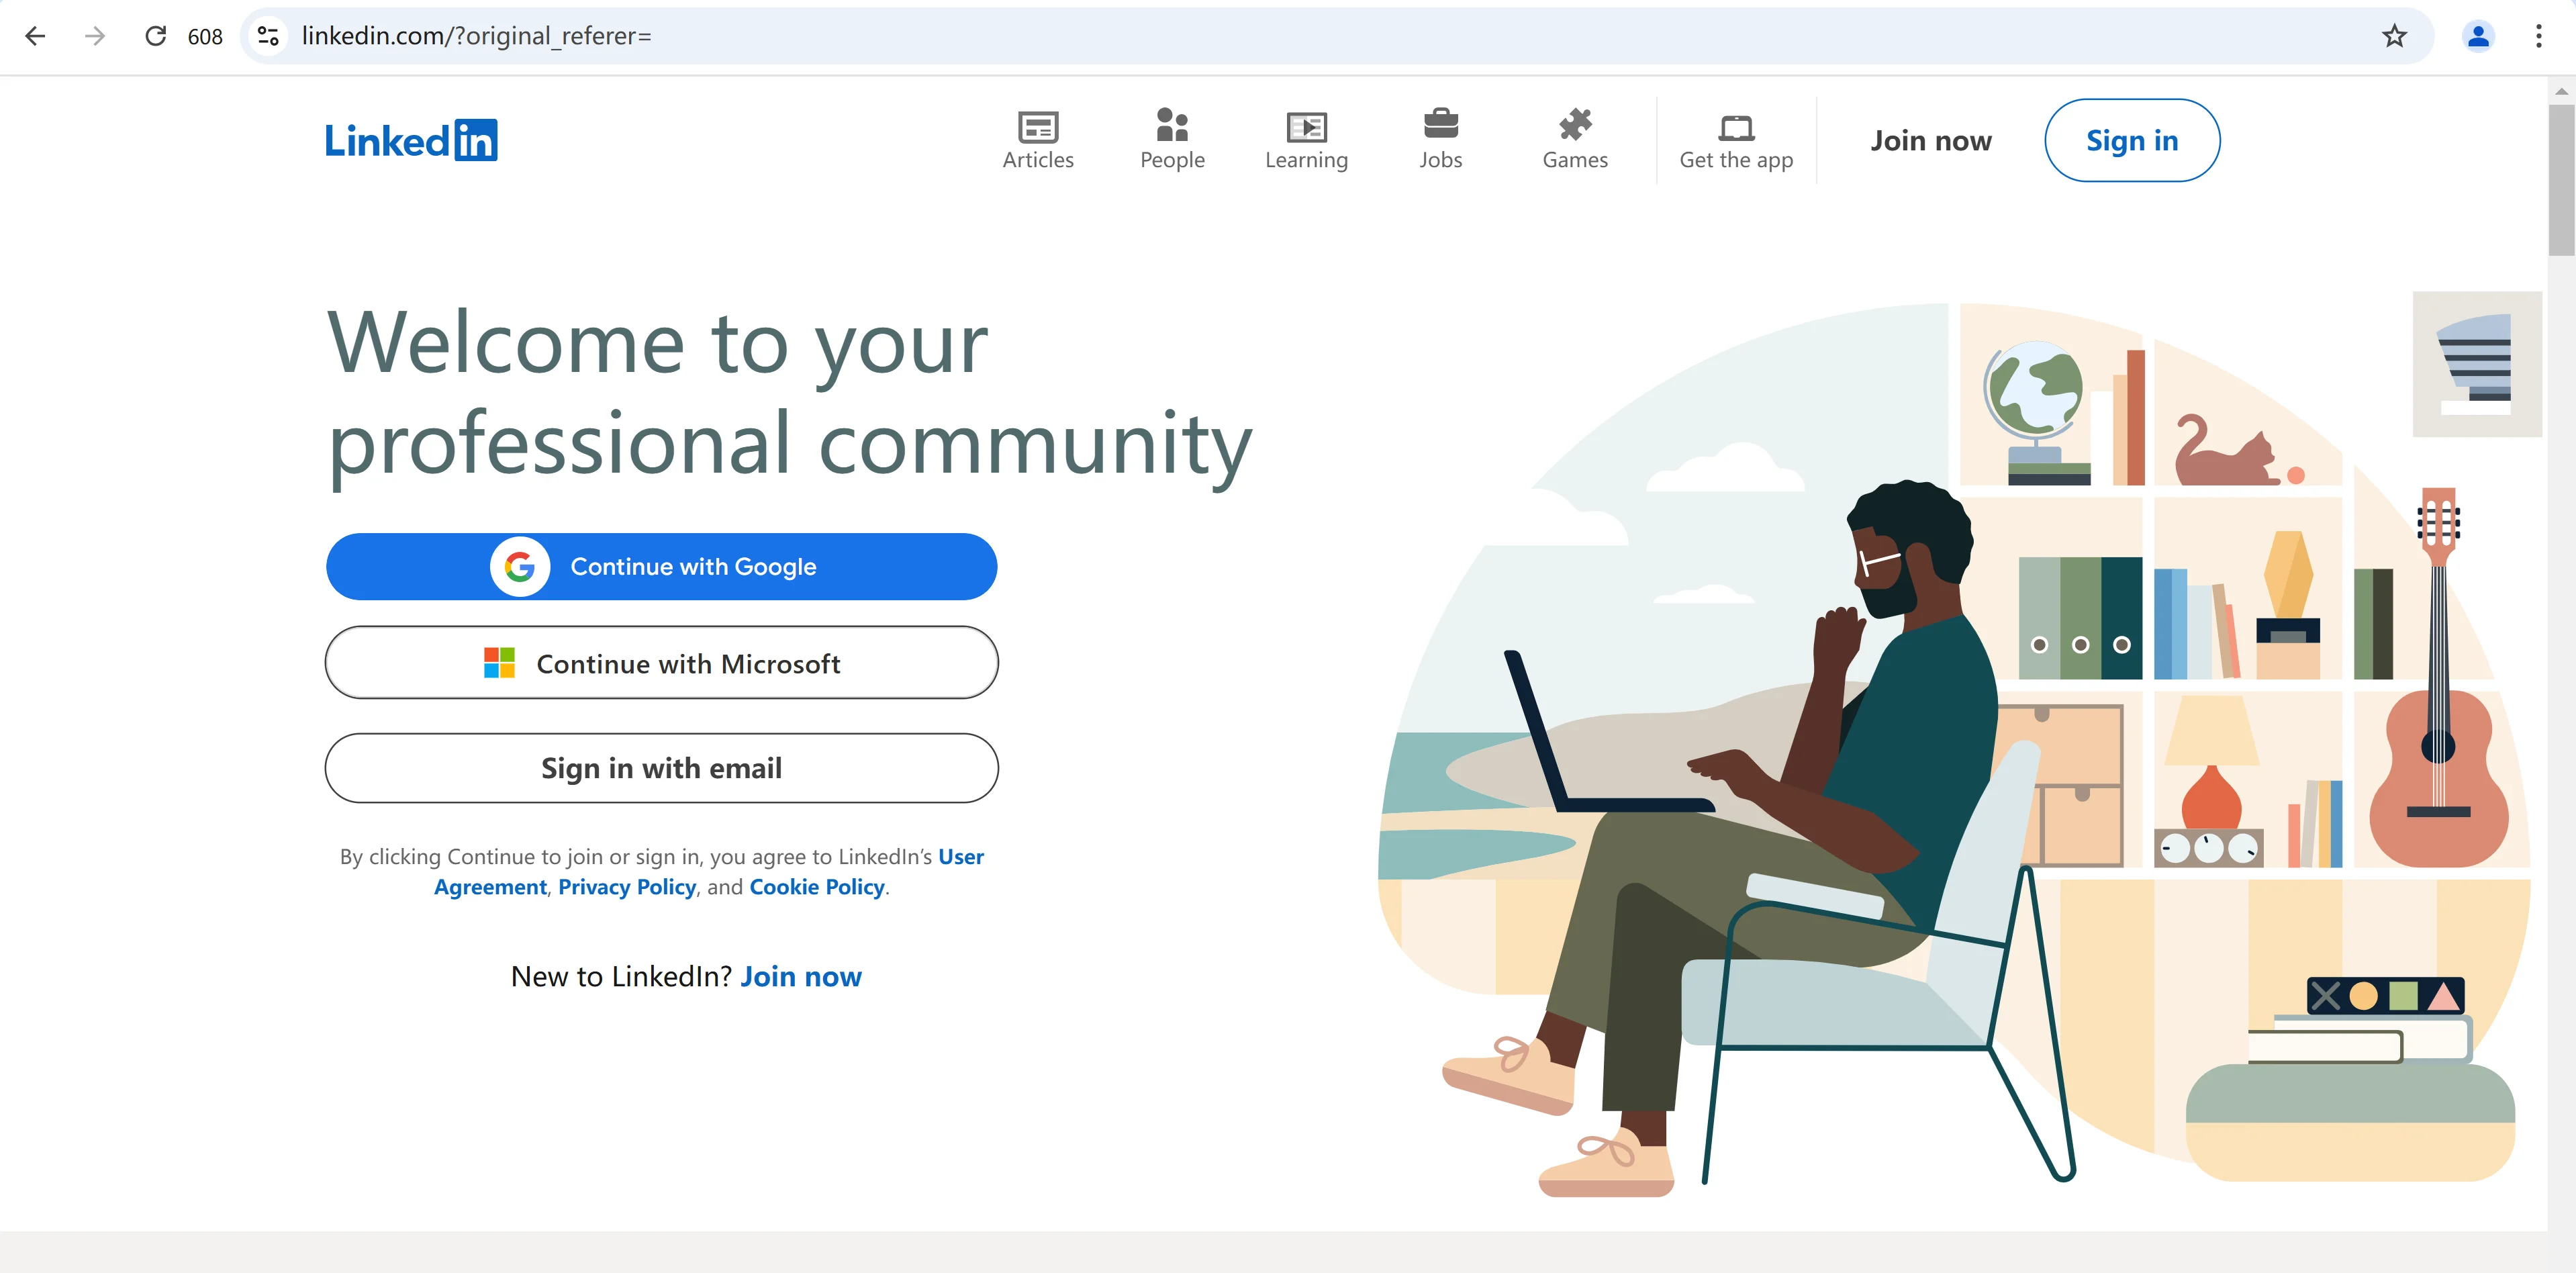Open the browser profile avatar

point(2478,36)
